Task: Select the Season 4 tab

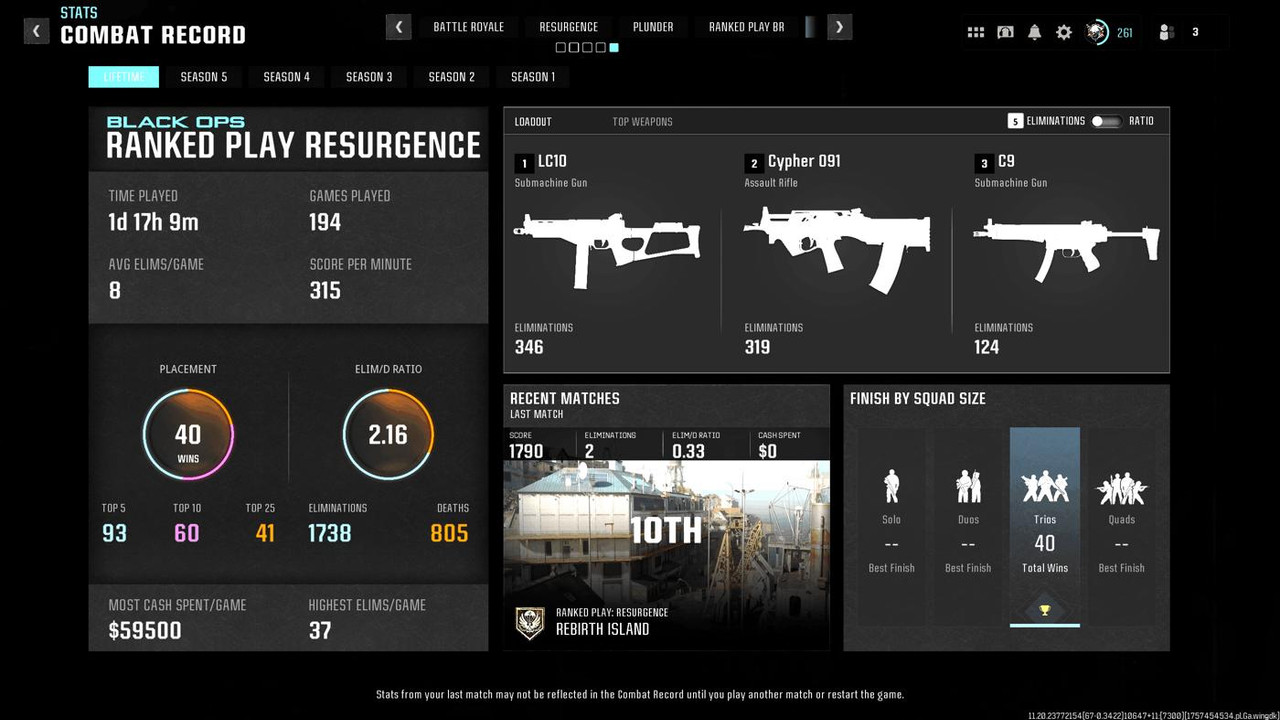Action: (x=287, y=77)
